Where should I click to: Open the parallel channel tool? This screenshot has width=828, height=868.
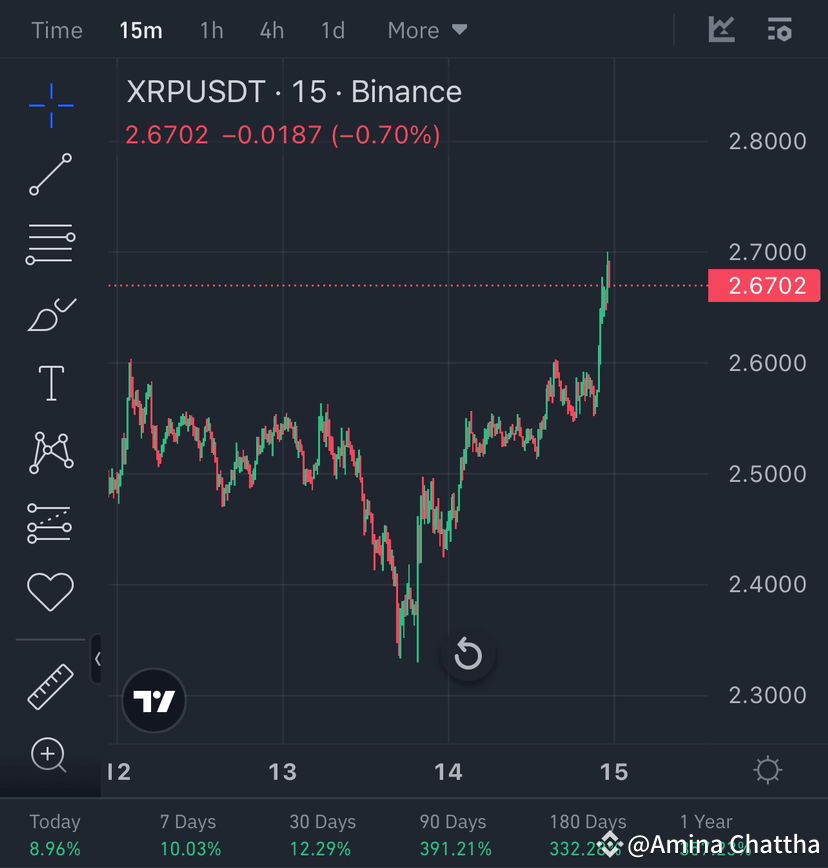pyautogui.click(x=50, y=243)
